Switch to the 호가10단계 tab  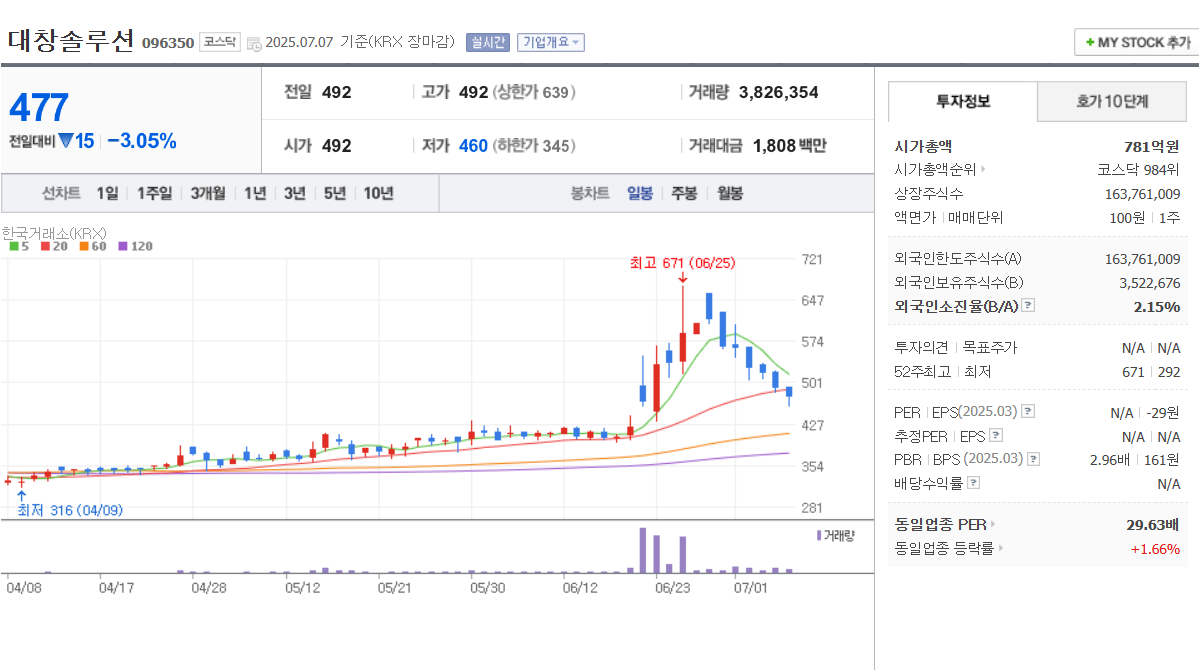click(x=1112, y=101)
